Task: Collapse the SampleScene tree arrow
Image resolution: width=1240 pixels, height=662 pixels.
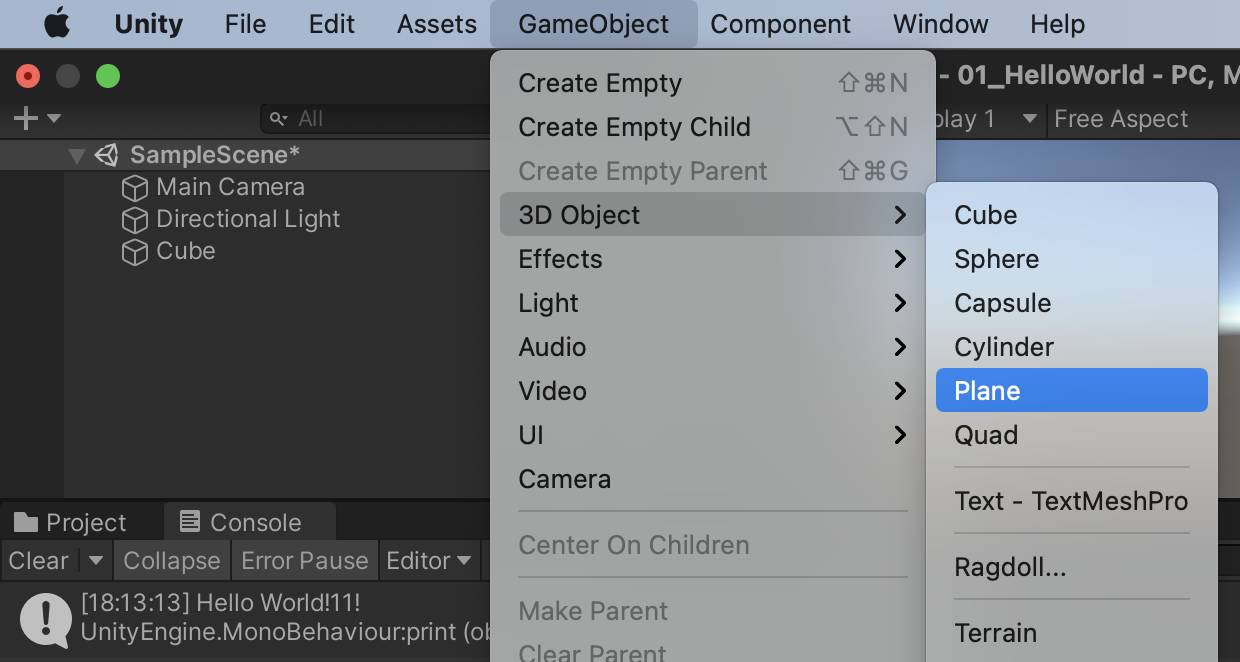Action: point(77,156)
